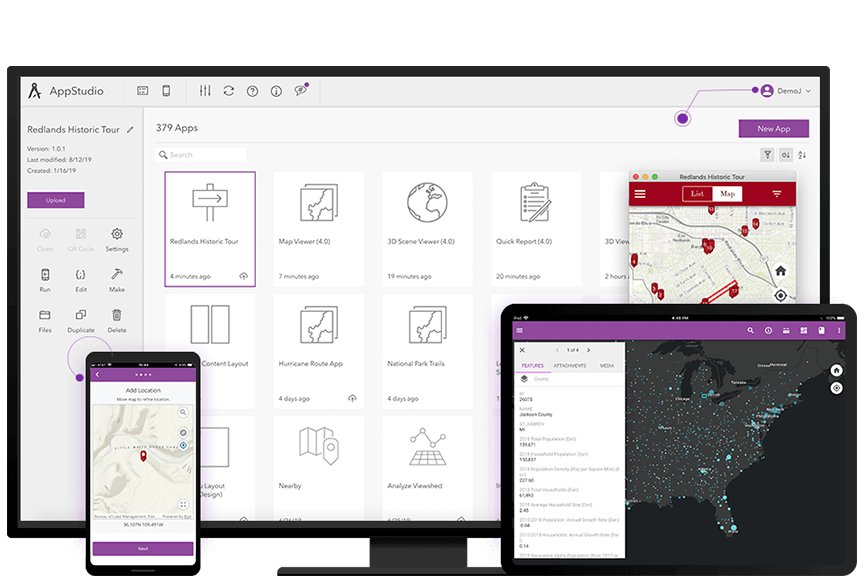This screenshot has width=864, height=576.
Task: Click the Make hammer icon
Action: (117, 274)
